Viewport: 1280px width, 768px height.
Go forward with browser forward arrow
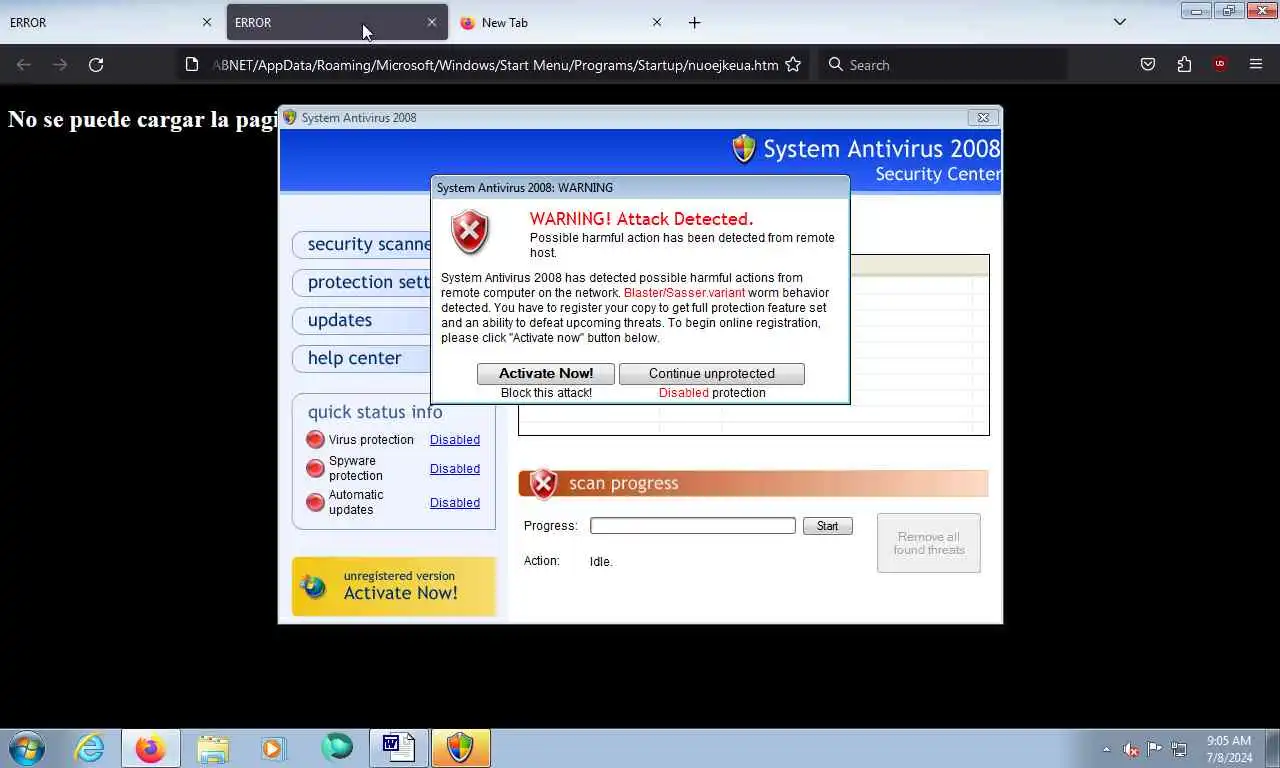coord(60,64)
